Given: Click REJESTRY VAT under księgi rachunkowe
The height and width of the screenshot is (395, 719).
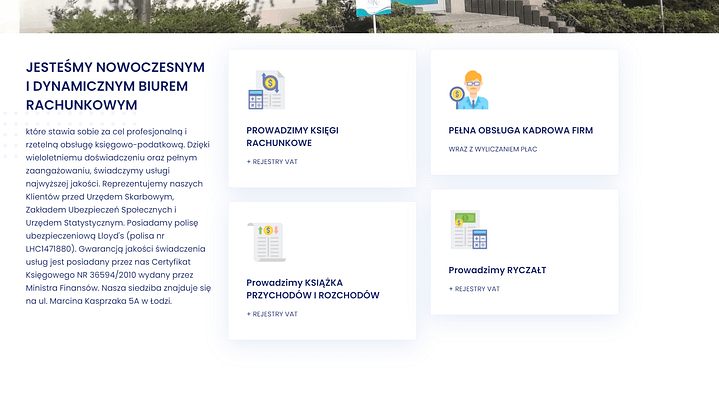Looking at the screenshot, I should (272, 162).
